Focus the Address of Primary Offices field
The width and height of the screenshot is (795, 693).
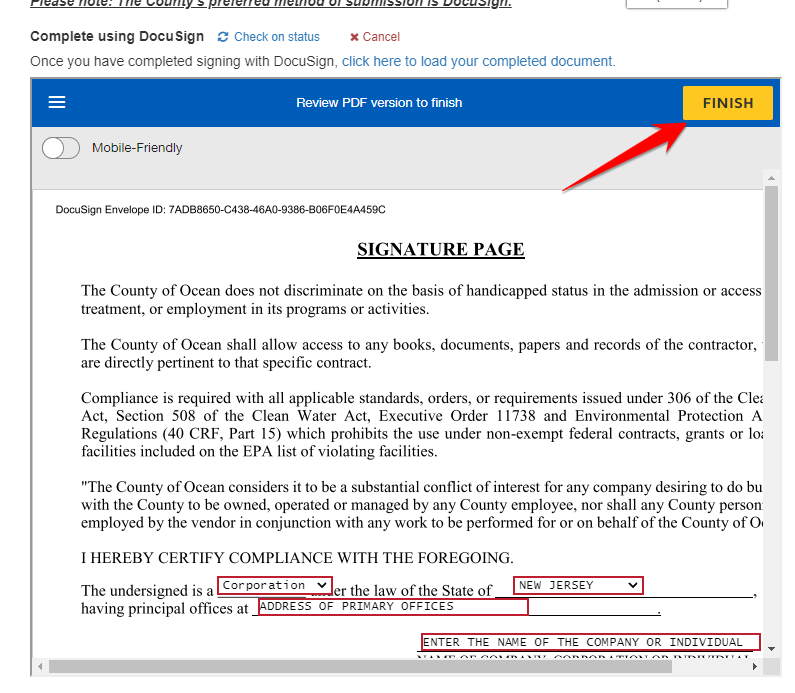click(392, 606)
